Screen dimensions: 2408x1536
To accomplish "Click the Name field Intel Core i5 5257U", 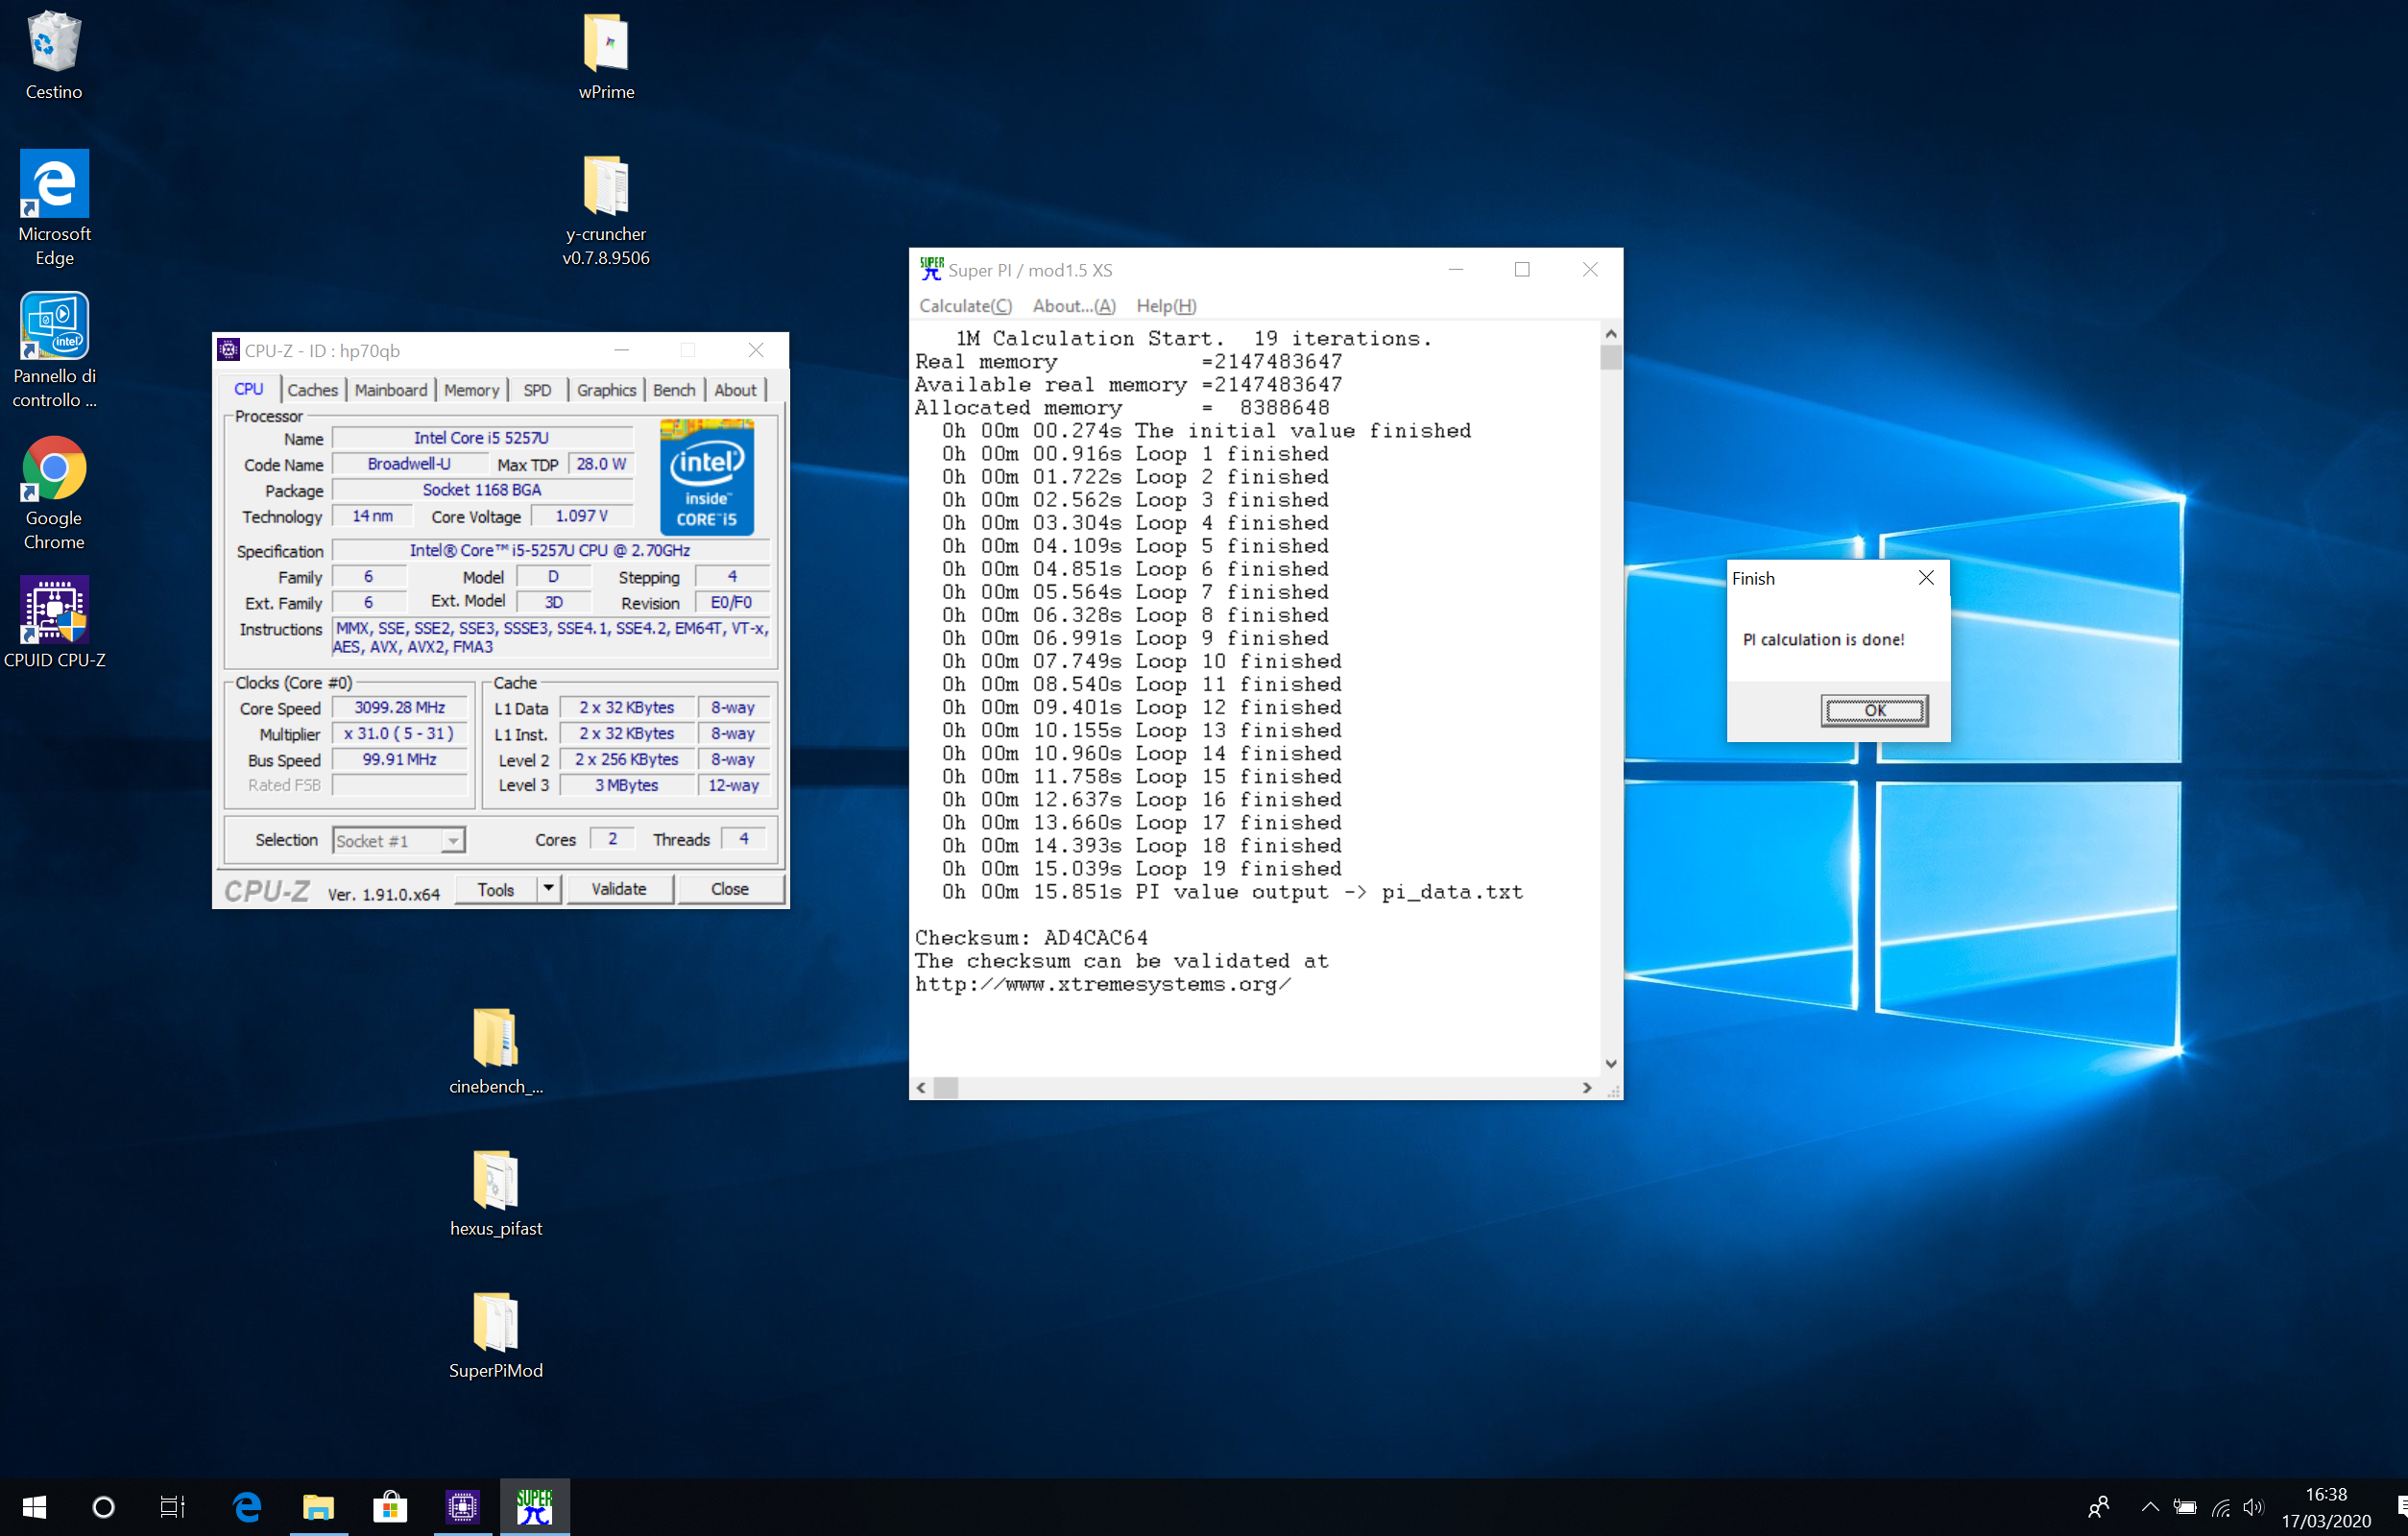I will [482, 438].
